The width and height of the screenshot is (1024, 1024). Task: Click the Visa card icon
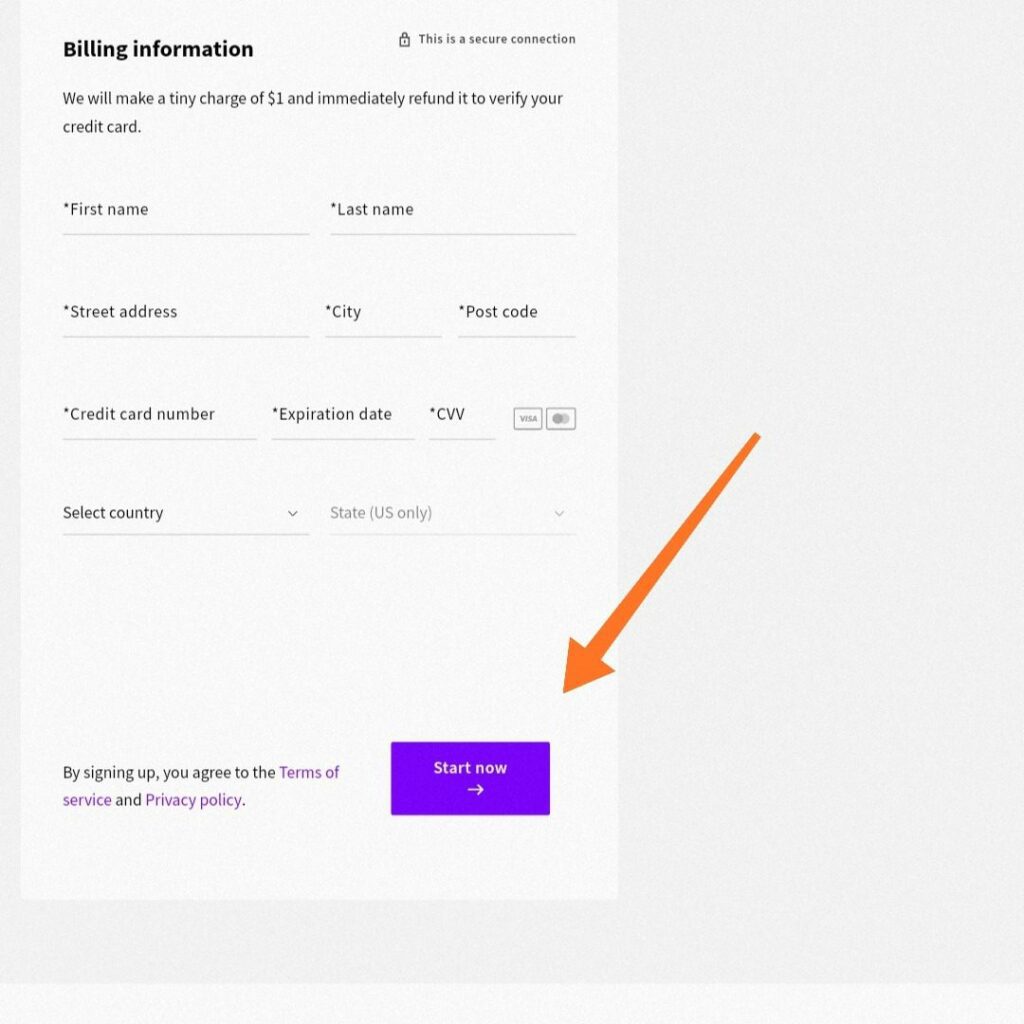pyautogui.click(x=527, y=418)
